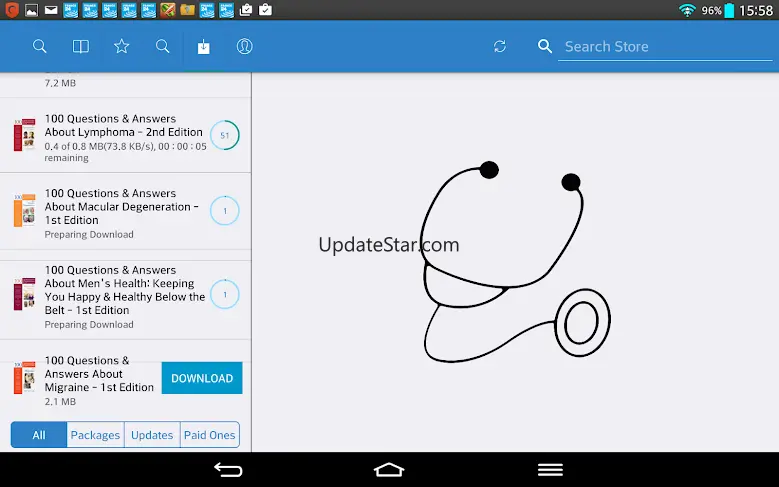Tap the Macular Degeneration progress circle
The height and width of the screenshot is (487, 779).
(x=225, y=211)
